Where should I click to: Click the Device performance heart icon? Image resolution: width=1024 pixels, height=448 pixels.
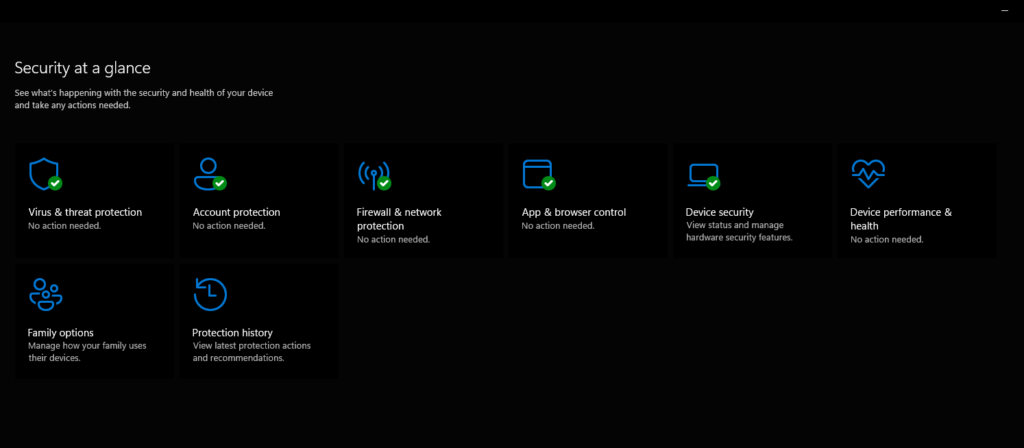point(866,174)
